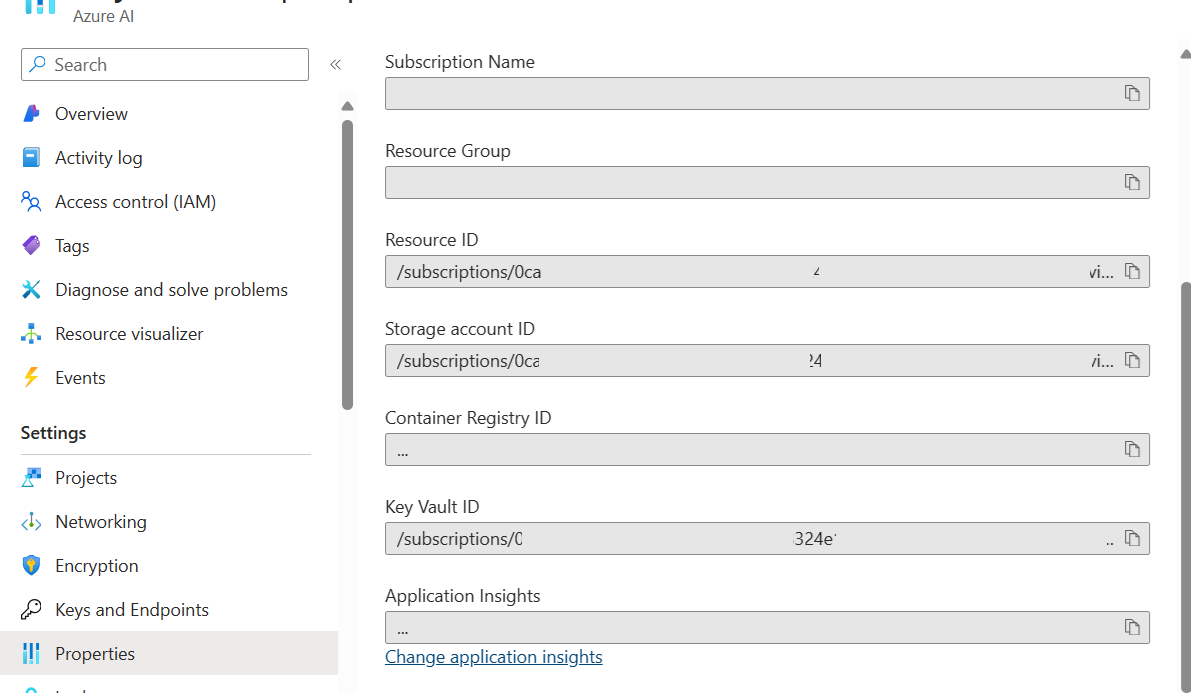Image resolution: width=1191 pixels, height=693 pixels.
Task: Collapse the sidebar with the double chevron
Action: click(336, 64)
